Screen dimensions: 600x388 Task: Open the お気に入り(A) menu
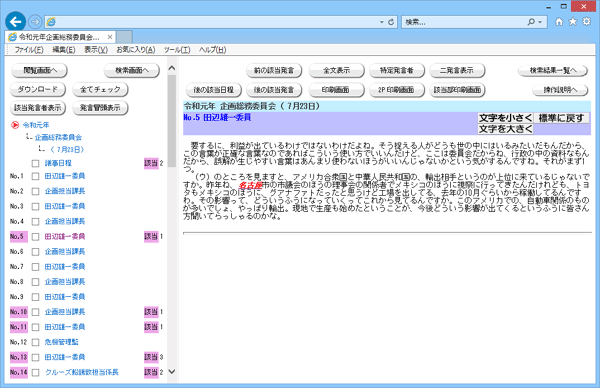[x=135, y=50]
